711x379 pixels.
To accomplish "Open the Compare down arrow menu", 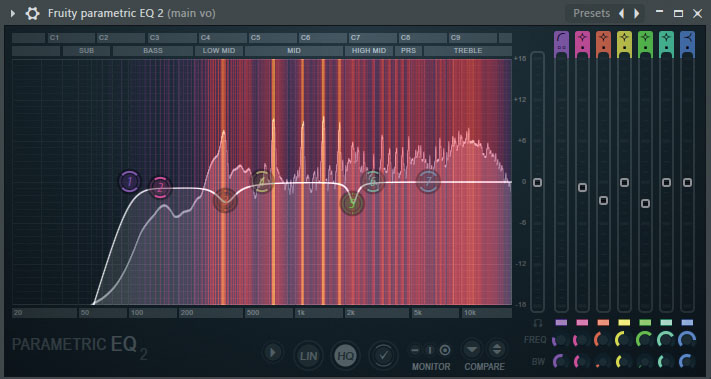I will (x=472, y=350).
